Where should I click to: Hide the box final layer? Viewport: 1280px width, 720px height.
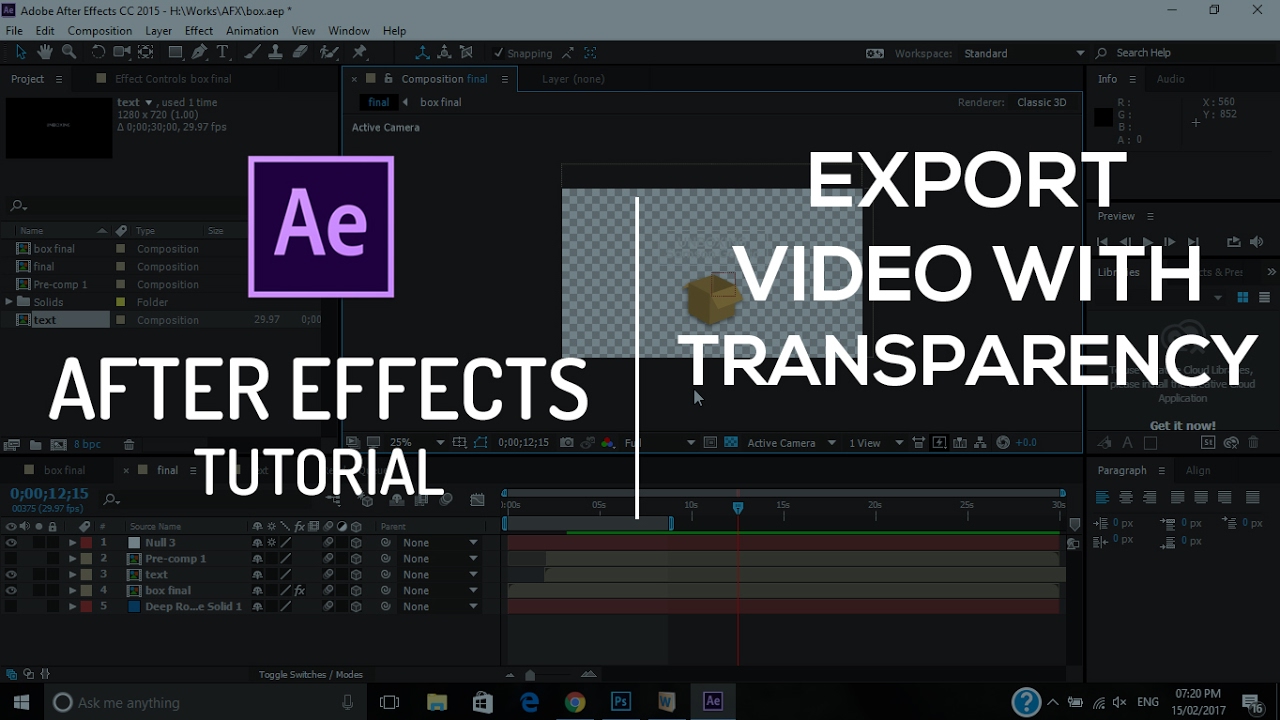click(x=11, y=591)
